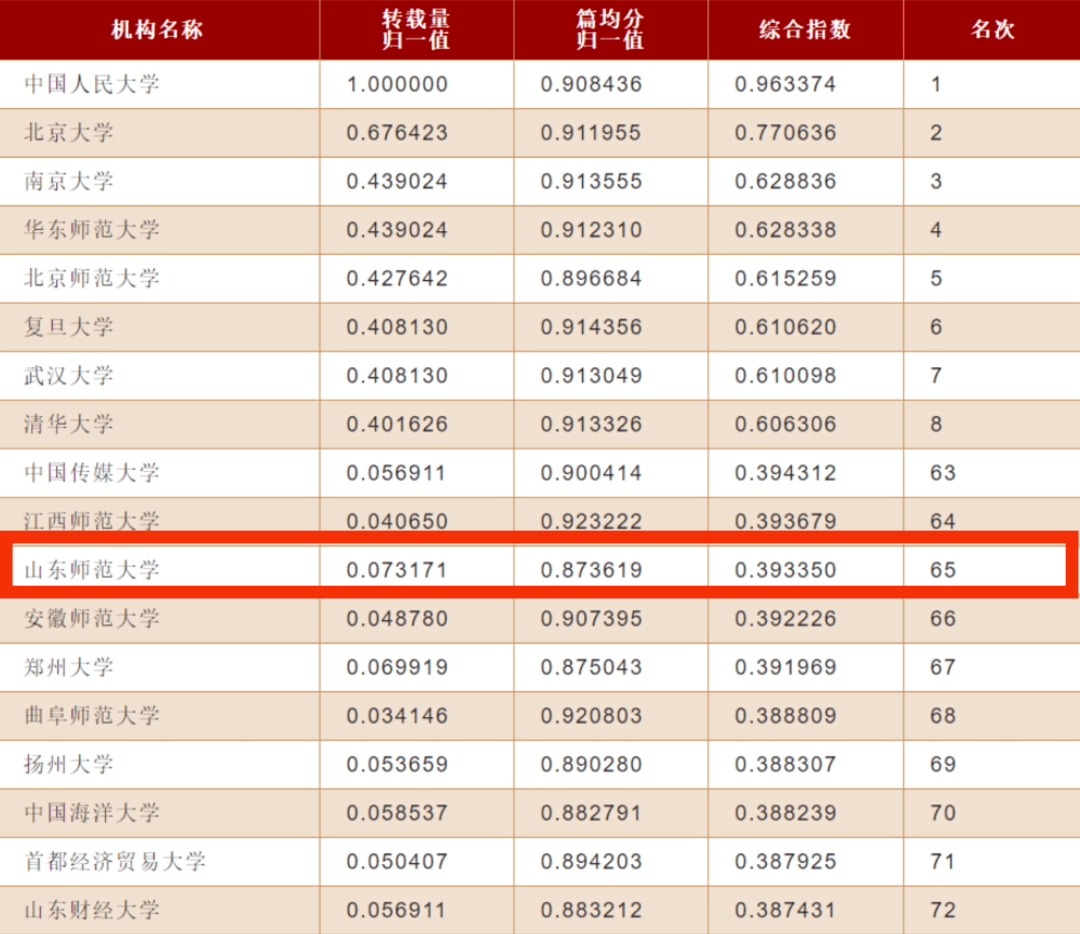Click the value 0.913555
This screenshot has width=1080, height=934.
[592, 181]
